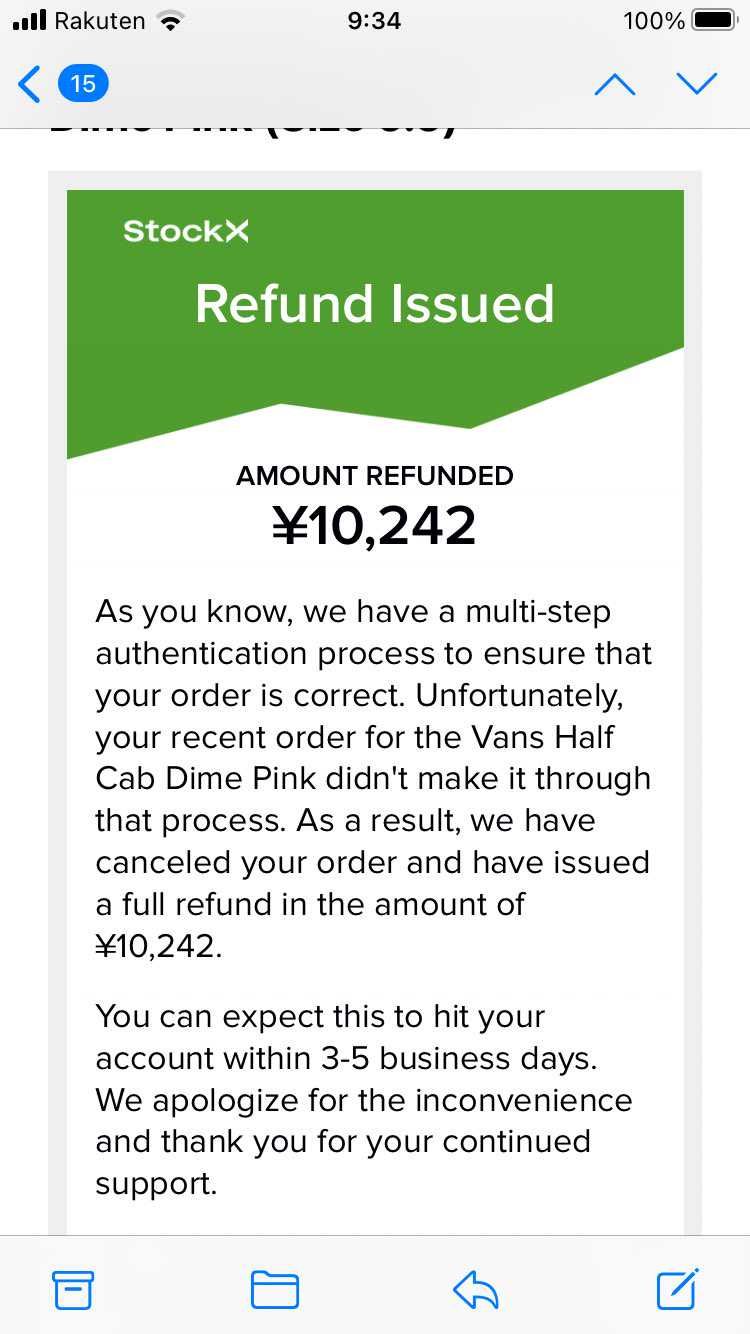Viewport: 750px width, 1334px height.
Task: Tap the reply arrow icon
Action: [x=476, y=1290]
